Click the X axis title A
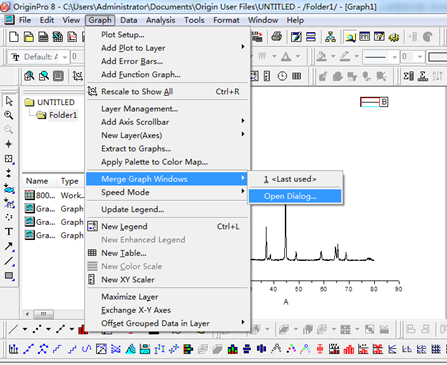This screenshot has width=447, height=365. click(x=286, y=302)
